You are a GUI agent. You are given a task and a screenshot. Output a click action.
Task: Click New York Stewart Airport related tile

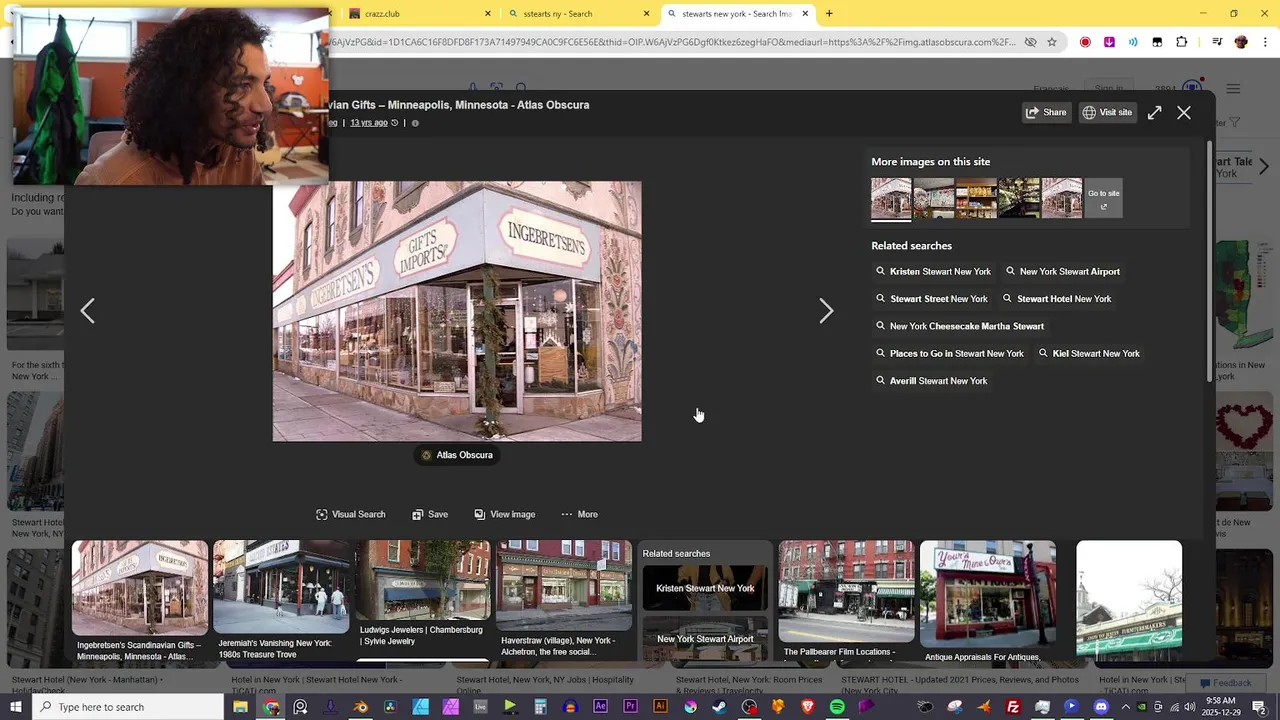pos(705,638)
